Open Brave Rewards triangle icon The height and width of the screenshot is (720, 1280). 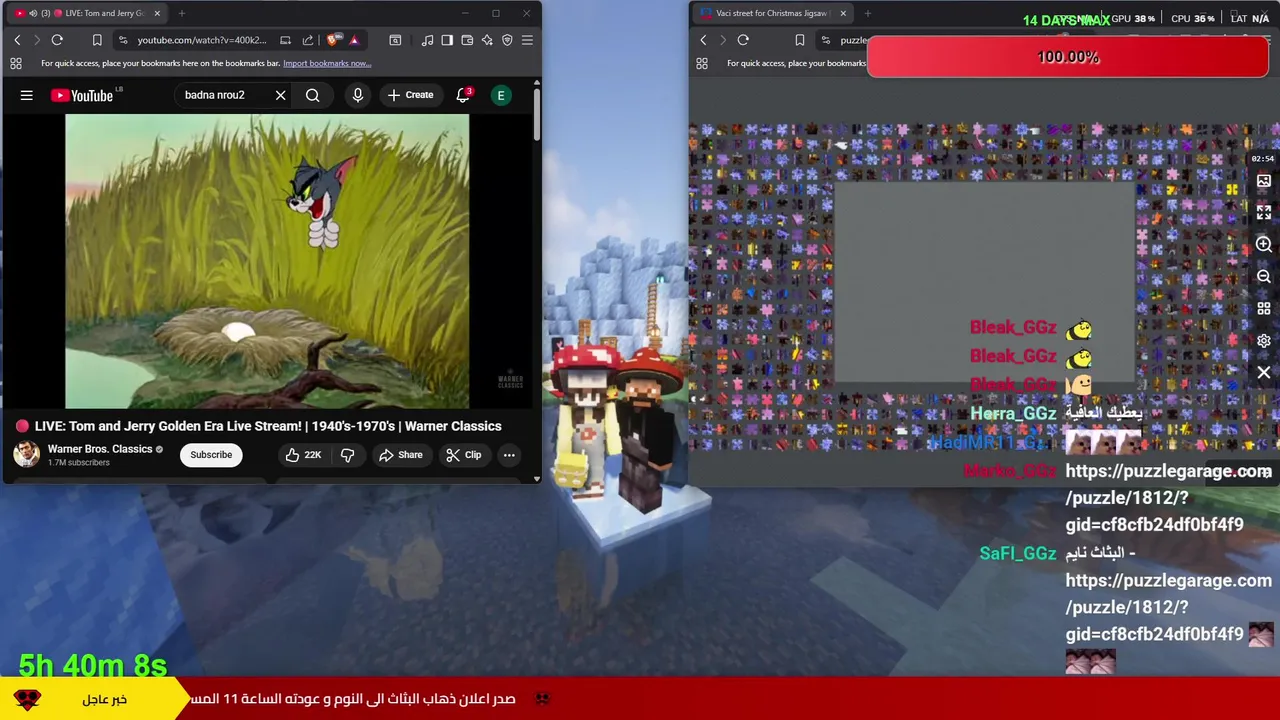point(354,40)
